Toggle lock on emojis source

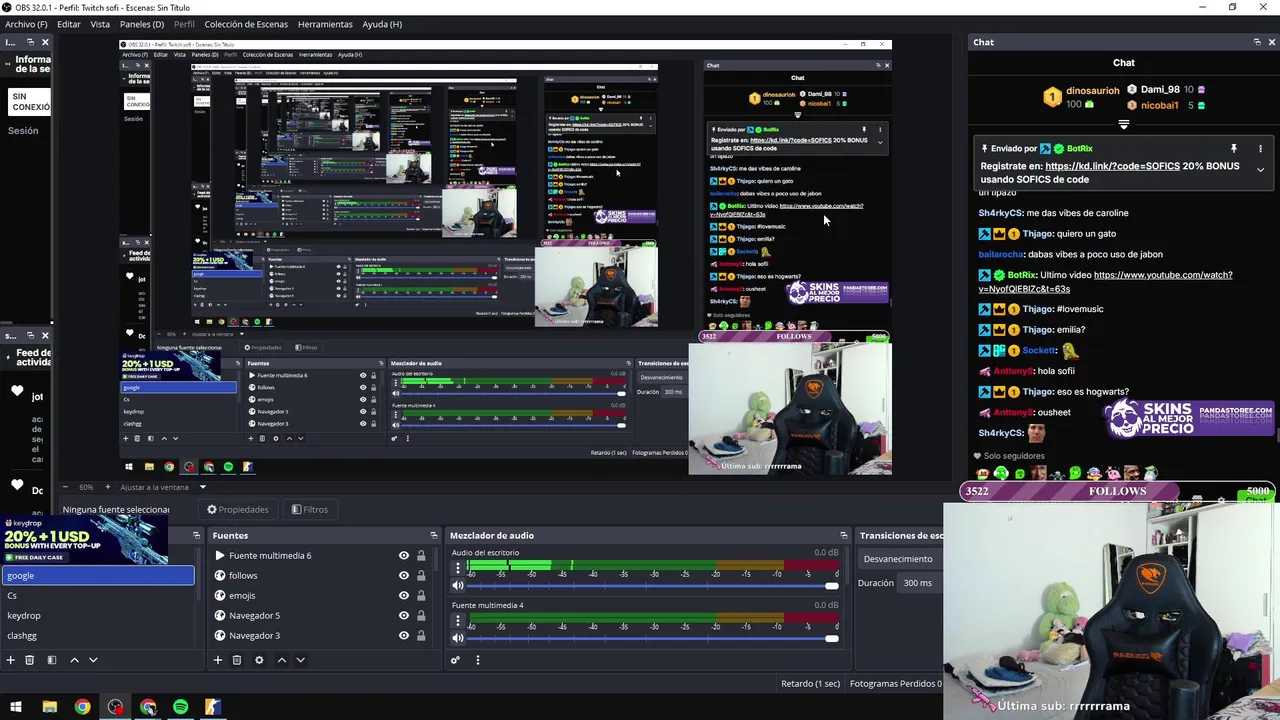tap(421, 596)
